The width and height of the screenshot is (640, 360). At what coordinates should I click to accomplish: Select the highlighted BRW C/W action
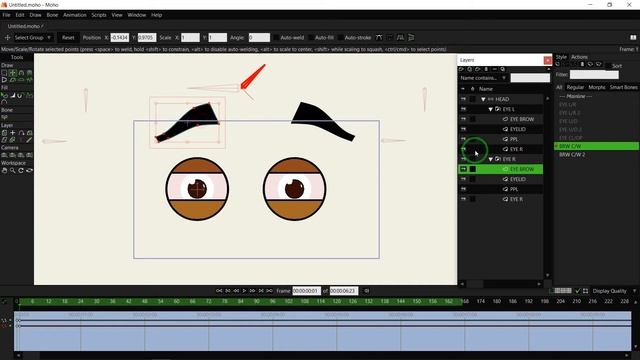tap(596, 146)
